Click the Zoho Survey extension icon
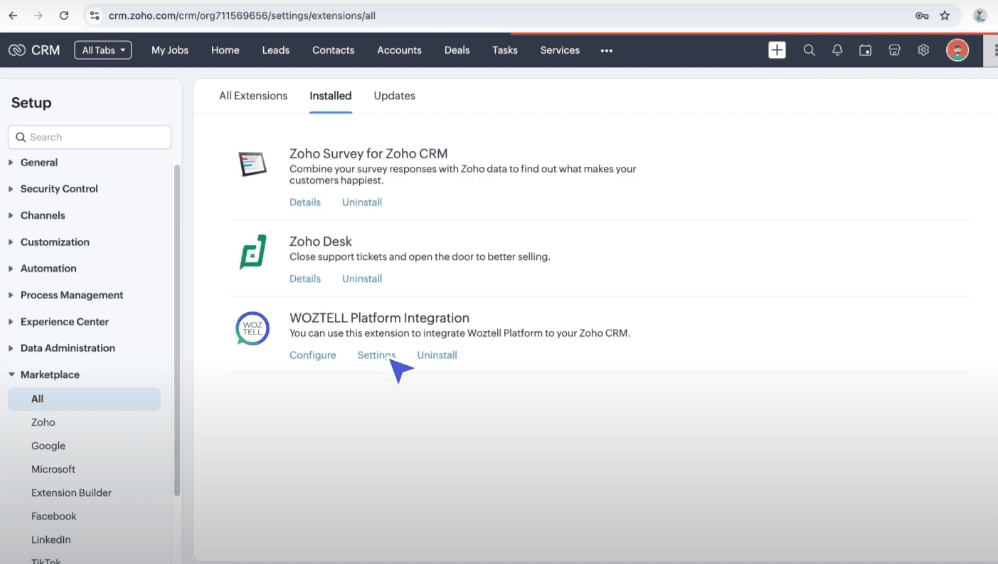 pyautogui.click(x=252, y=164)
